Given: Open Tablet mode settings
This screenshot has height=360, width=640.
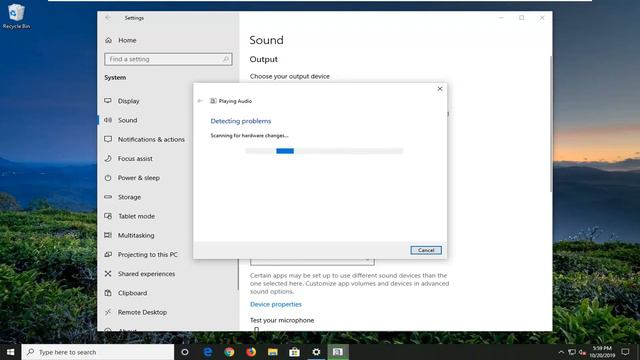Looking at the screenshot, I should (x=136, y=216).
